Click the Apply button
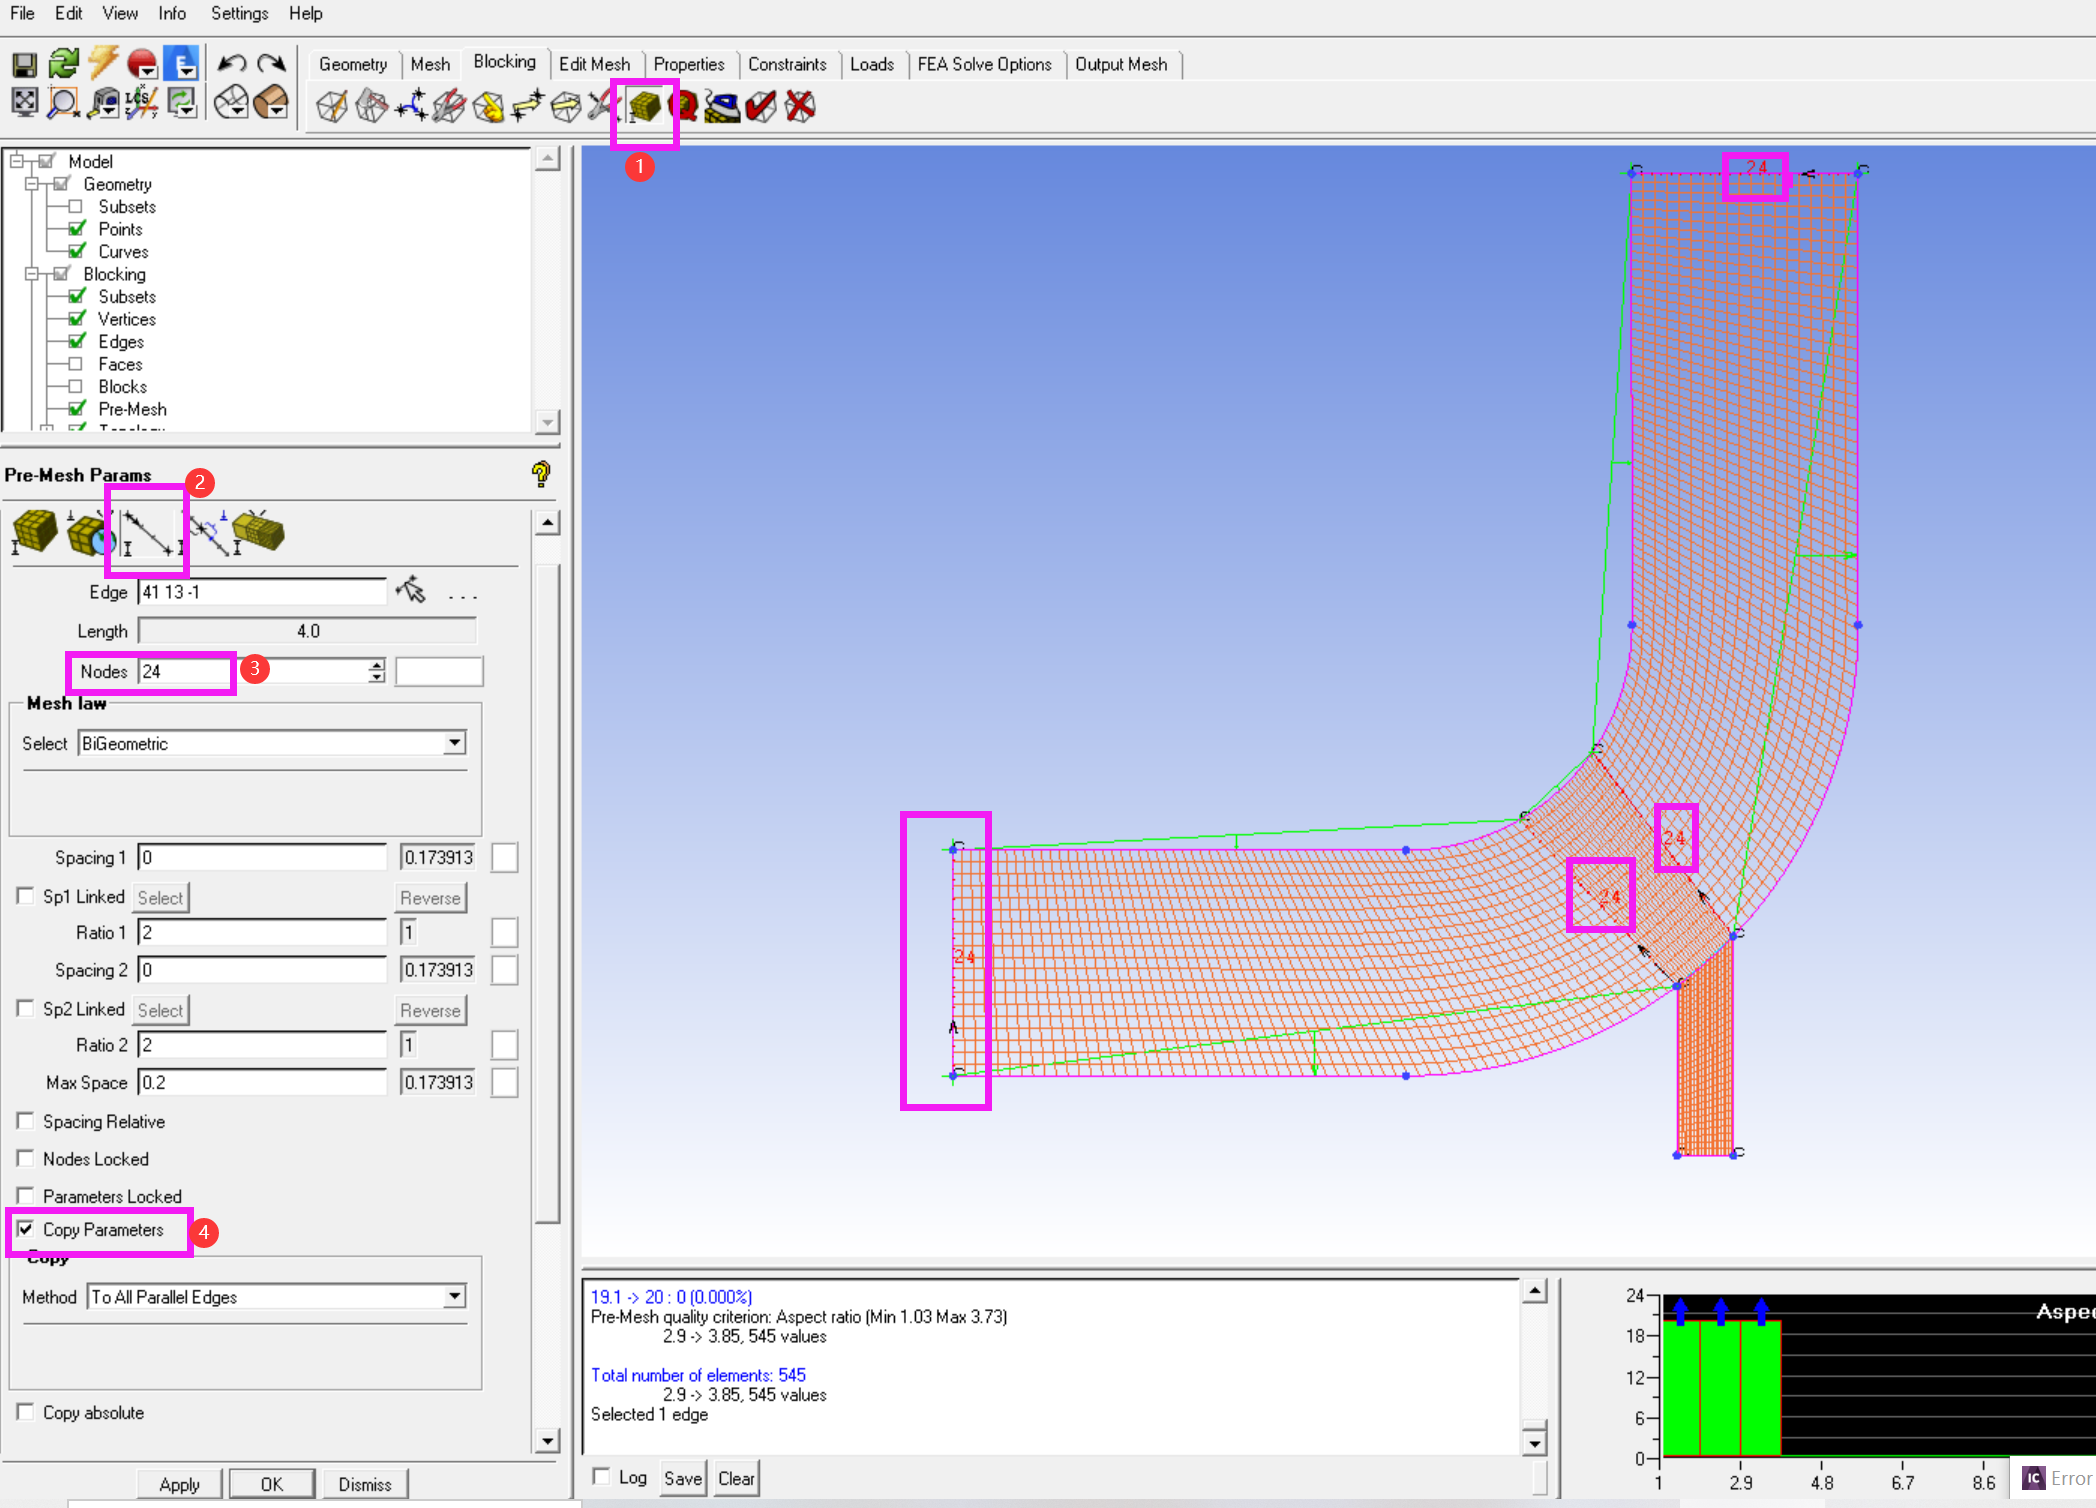This screenshot has width=2096, height=1508. tap(179, 1484)
